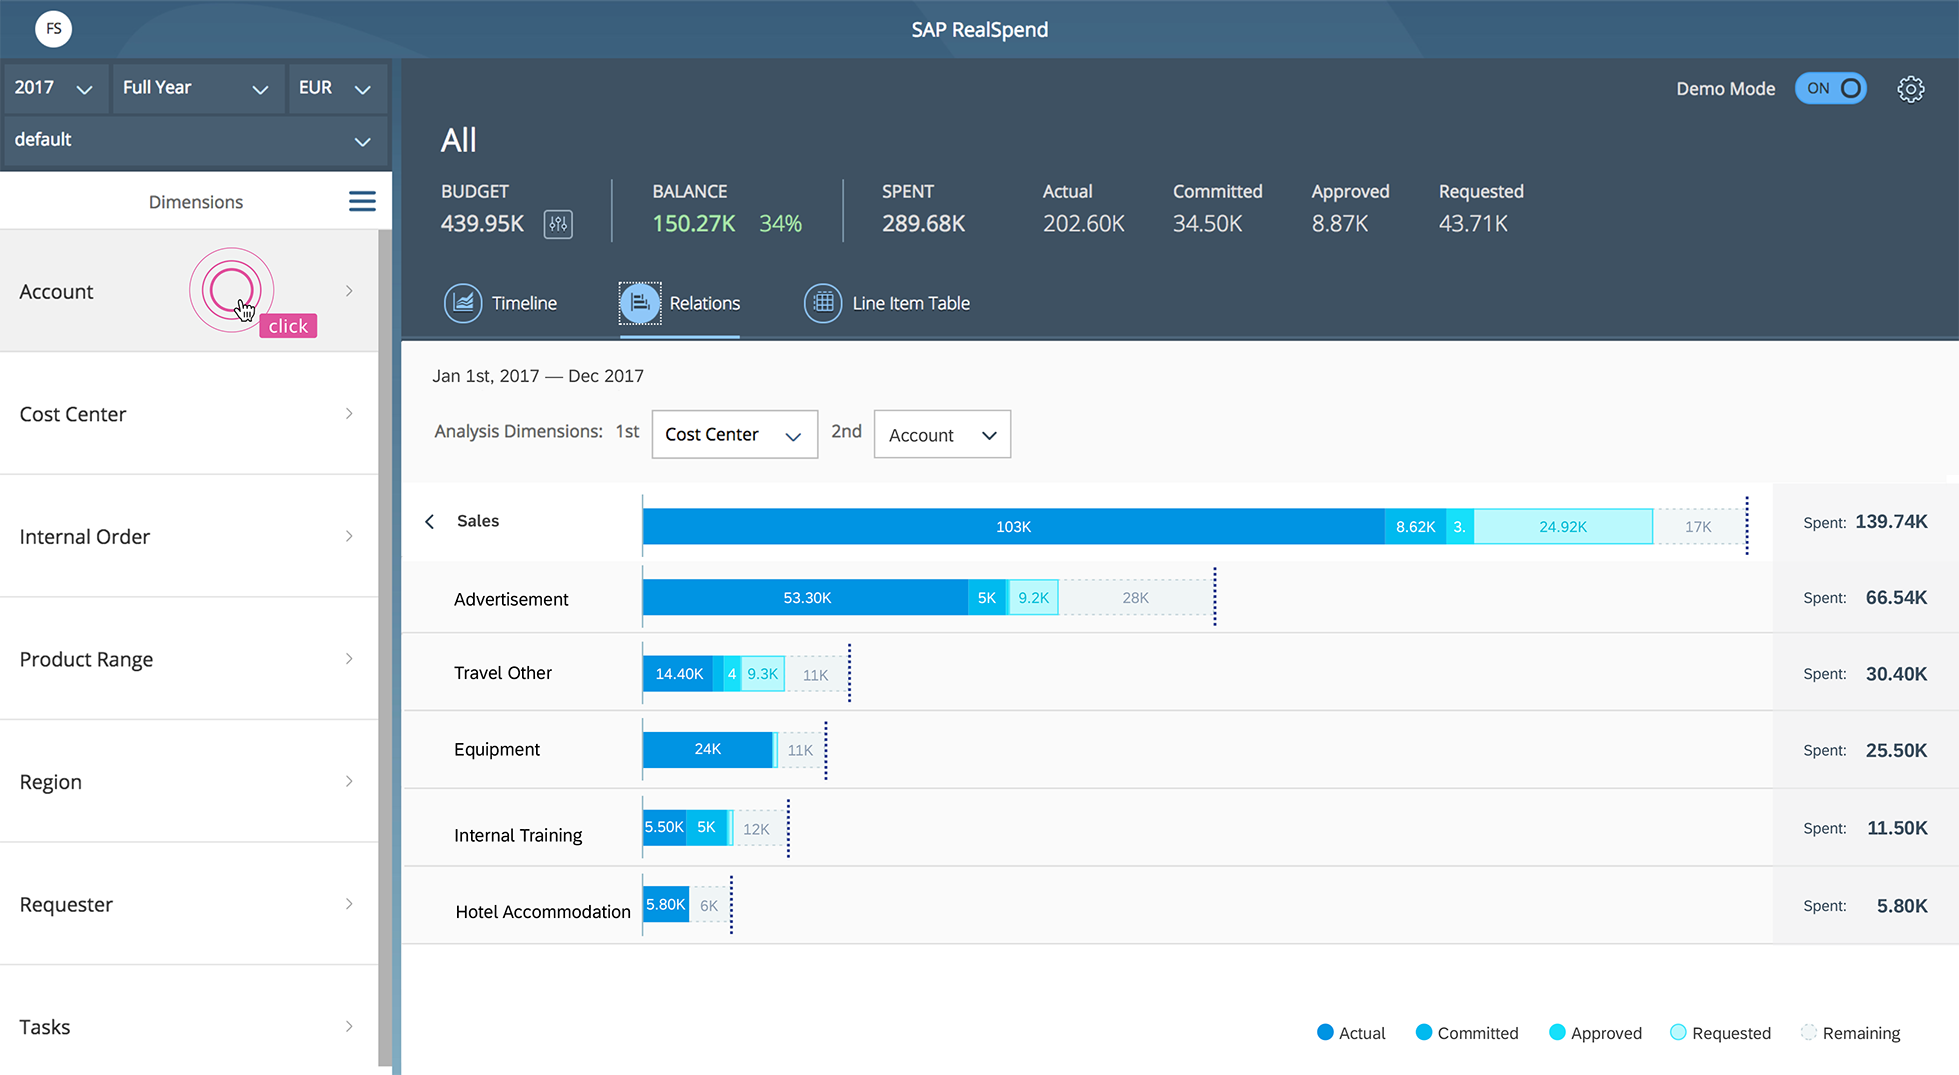Open the default view dropdown

pyautogui.click(x=196, y=140)
